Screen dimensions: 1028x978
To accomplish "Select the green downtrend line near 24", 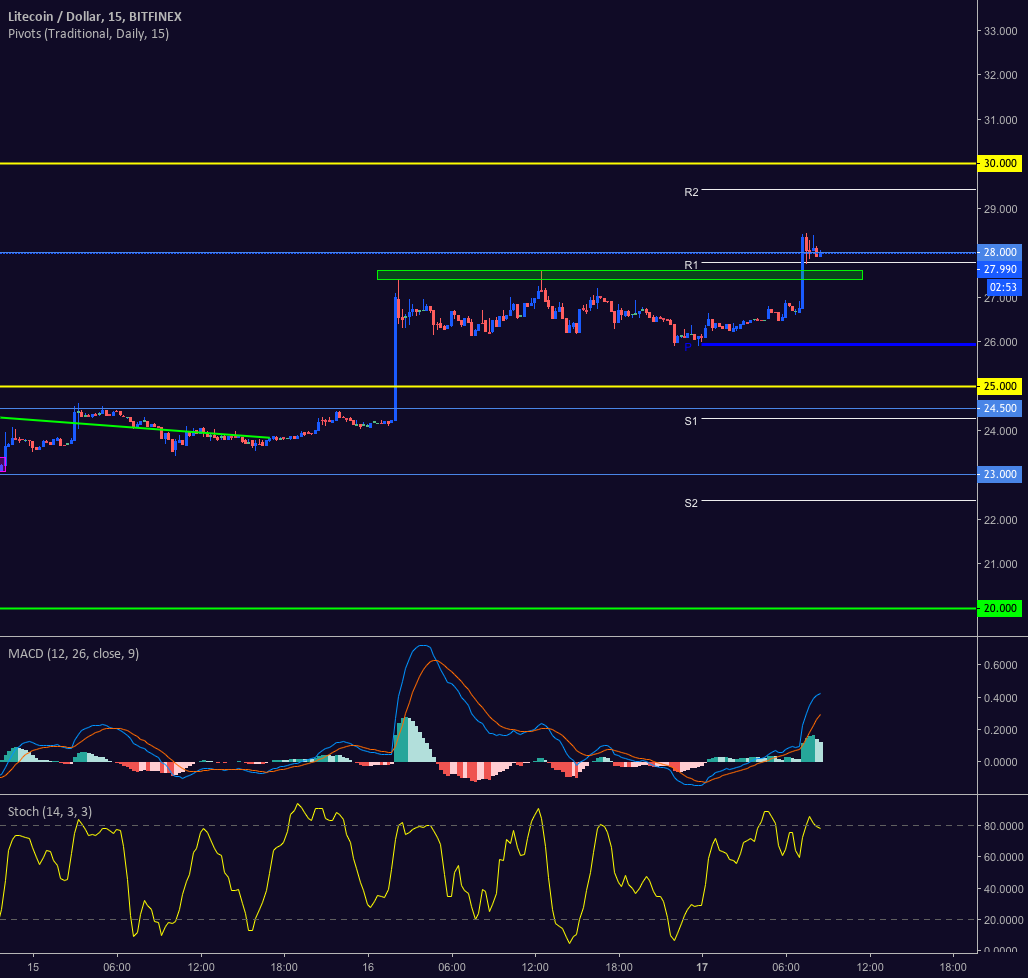I will (134, 427).
